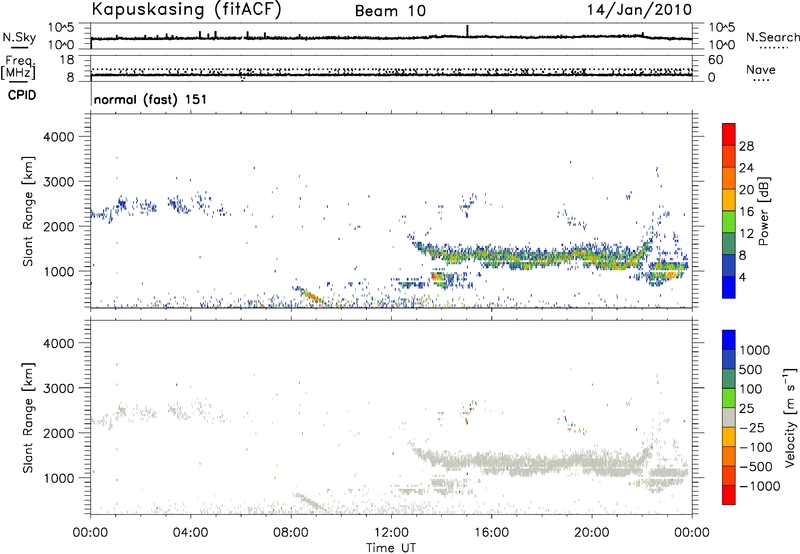The width and height of the screenshot is (800, 554).
Task: Click the "04:00" time tick label
Action: (x=190, y=533)
